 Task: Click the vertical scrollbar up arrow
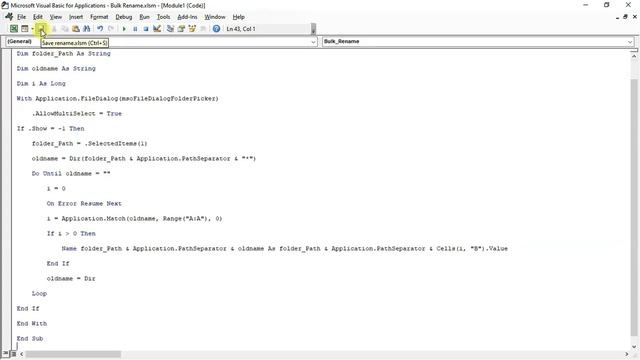coord(634,56)
